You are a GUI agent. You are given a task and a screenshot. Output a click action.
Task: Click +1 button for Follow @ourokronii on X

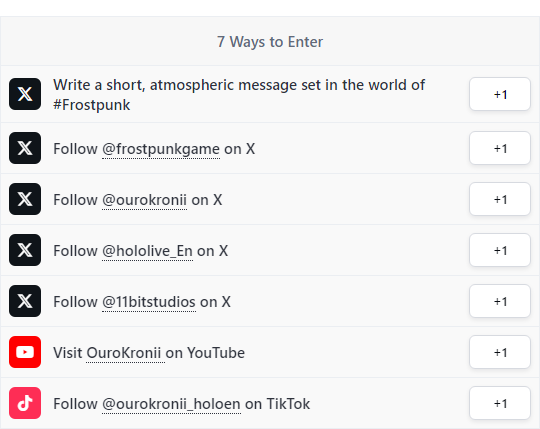point(500,199)
